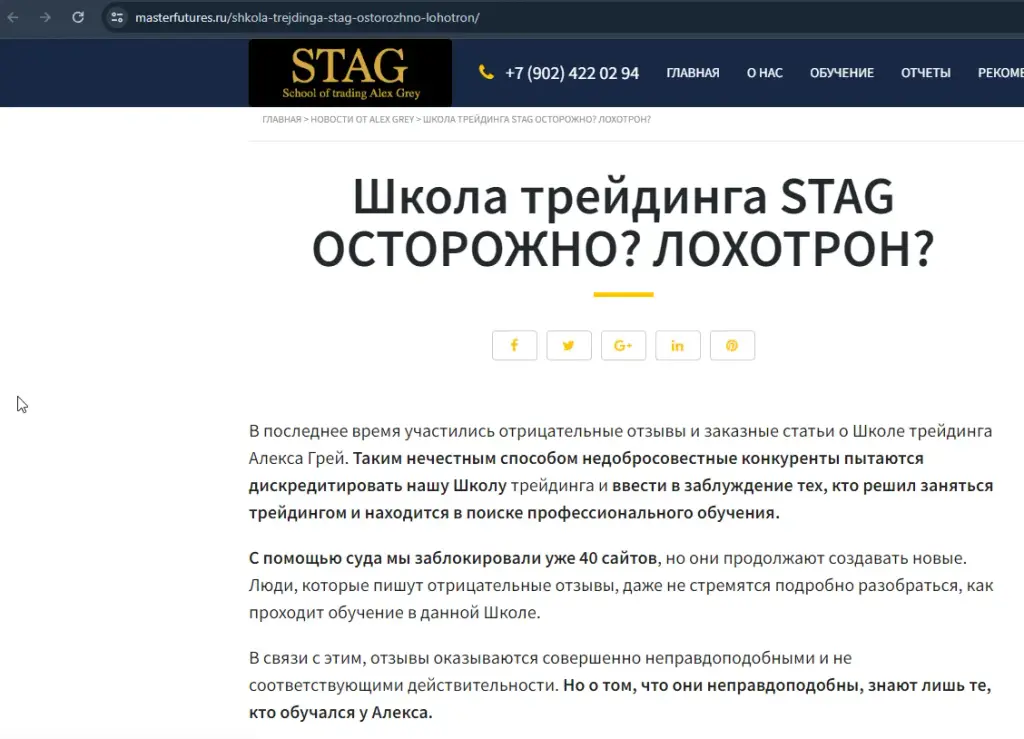
Task: Open the cut-off РЕКОМЕ menu item
Action: [x=1000, y=73]
